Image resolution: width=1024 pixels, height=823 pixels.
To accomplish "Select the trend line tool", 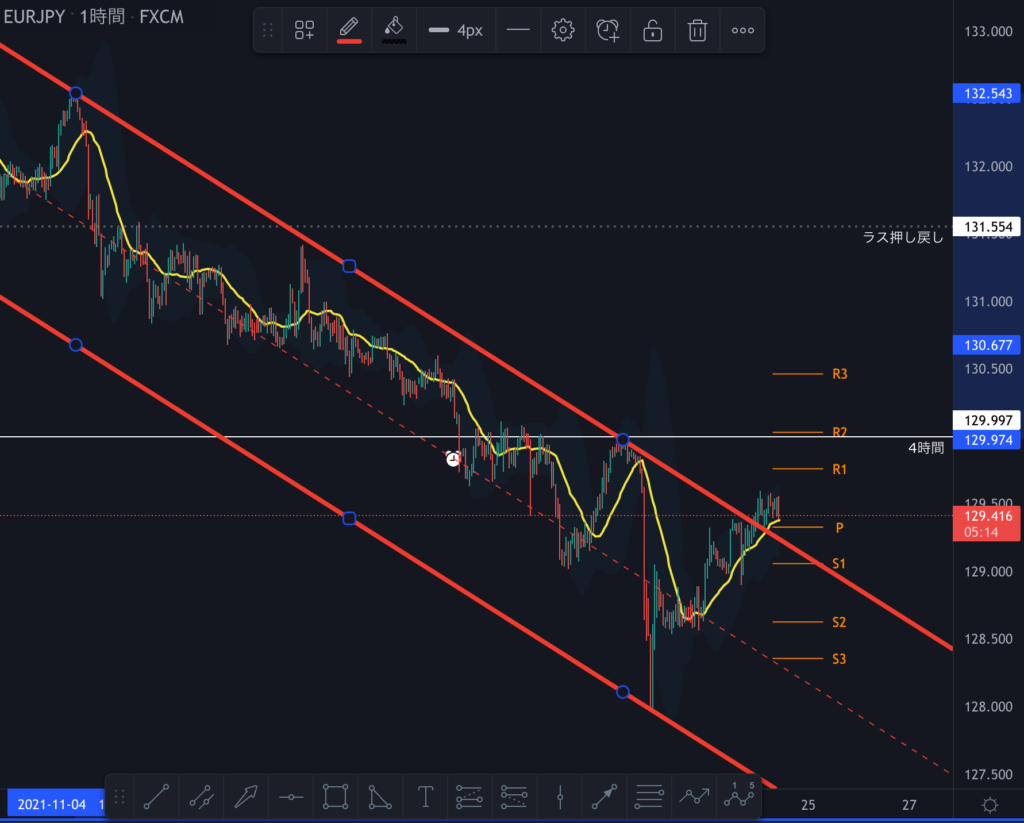I will click(155, 797).
